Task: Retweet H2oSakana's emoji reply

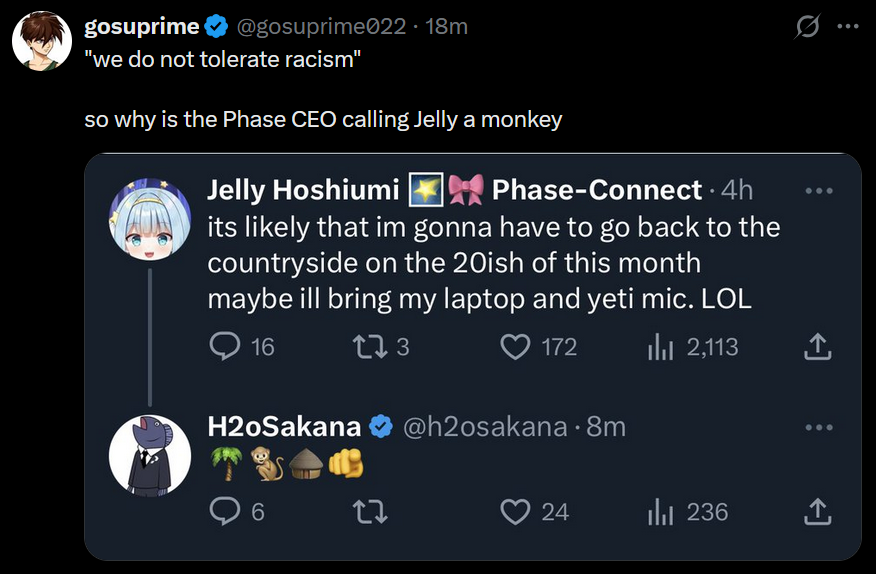Action: (370, 512)
